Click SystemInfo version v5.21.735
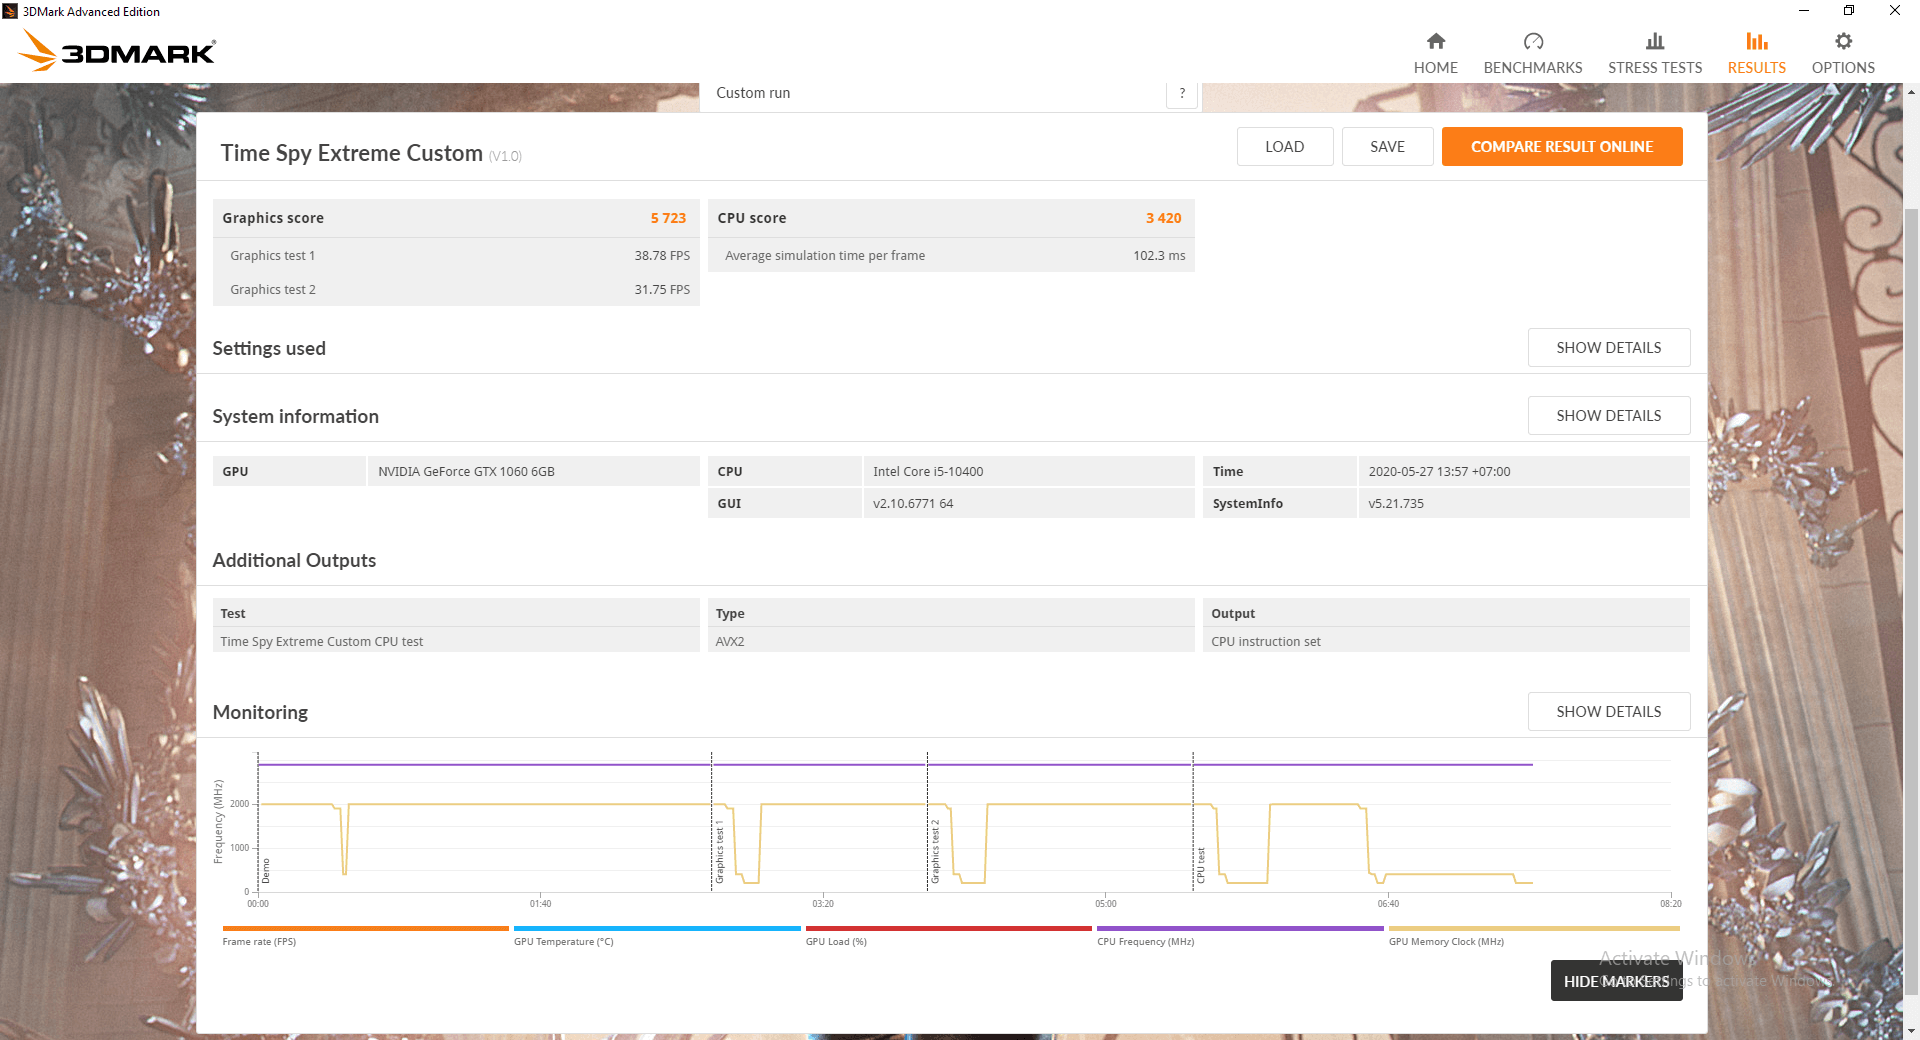The image size is (1920, 1040). [1396, 504]
